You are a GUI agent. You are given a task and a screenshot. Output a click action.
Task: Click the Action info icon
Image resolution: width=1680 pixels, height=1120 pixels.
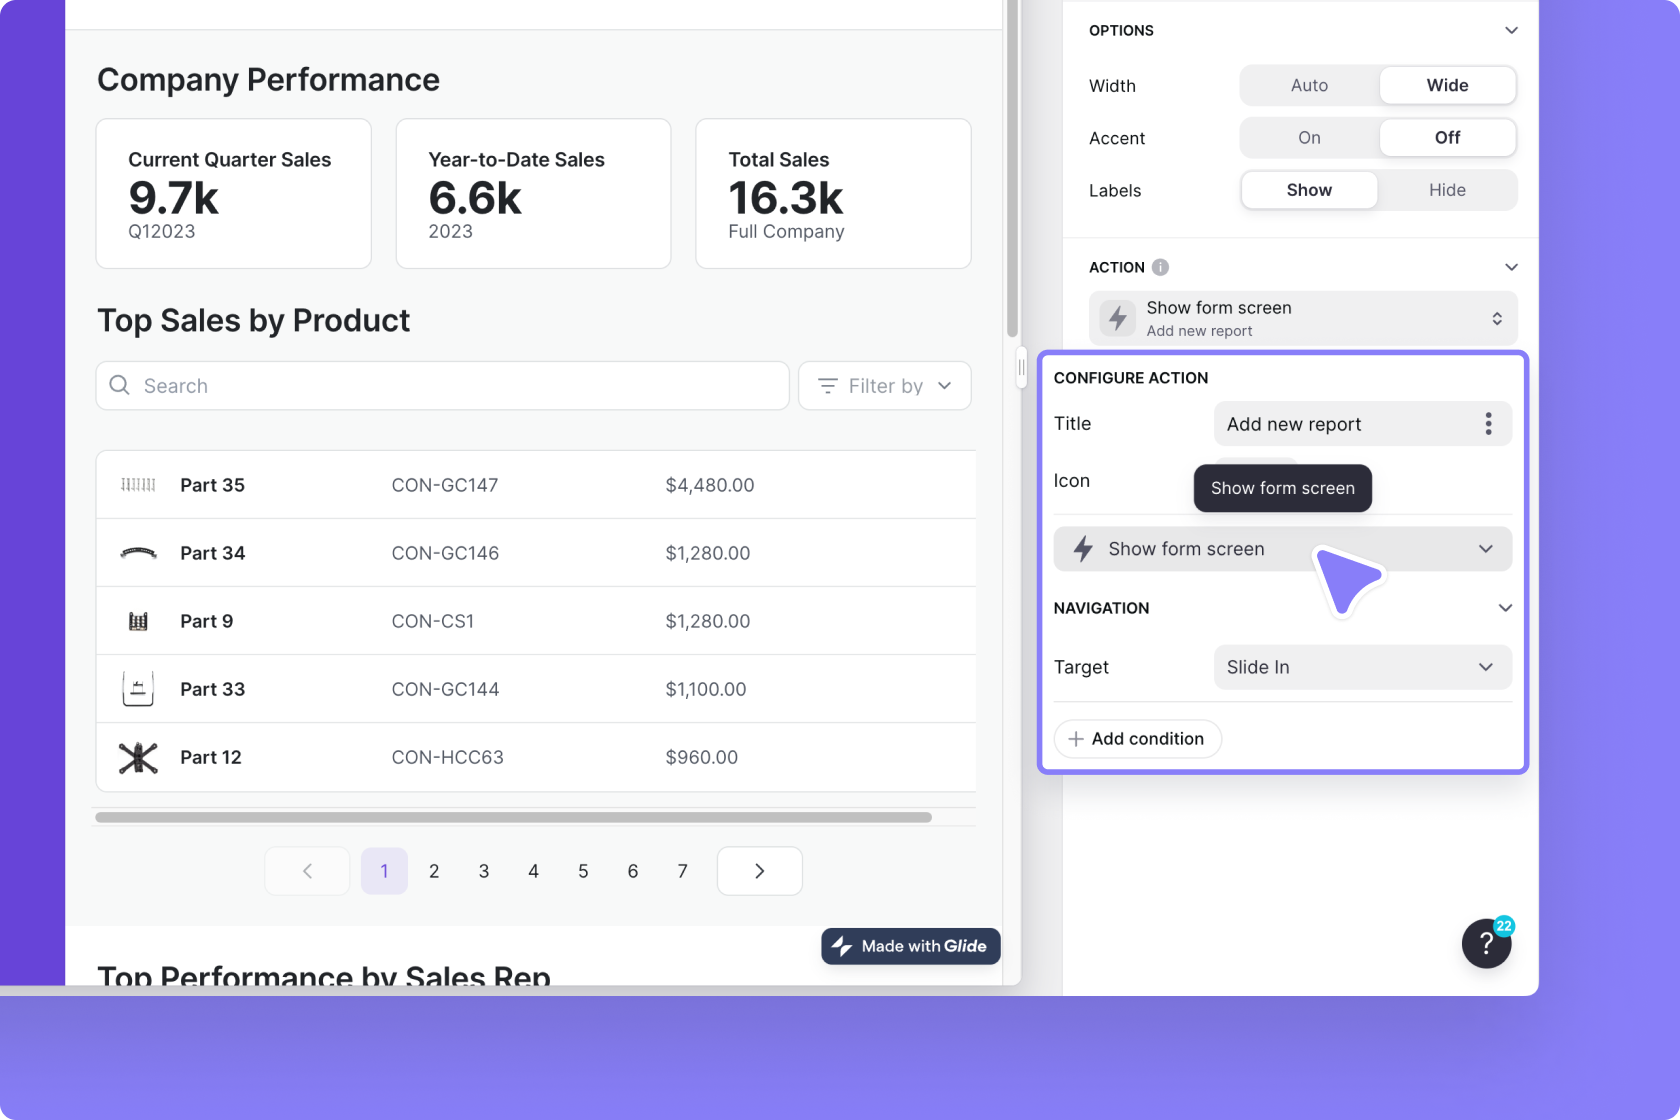tap(1160, 267)
